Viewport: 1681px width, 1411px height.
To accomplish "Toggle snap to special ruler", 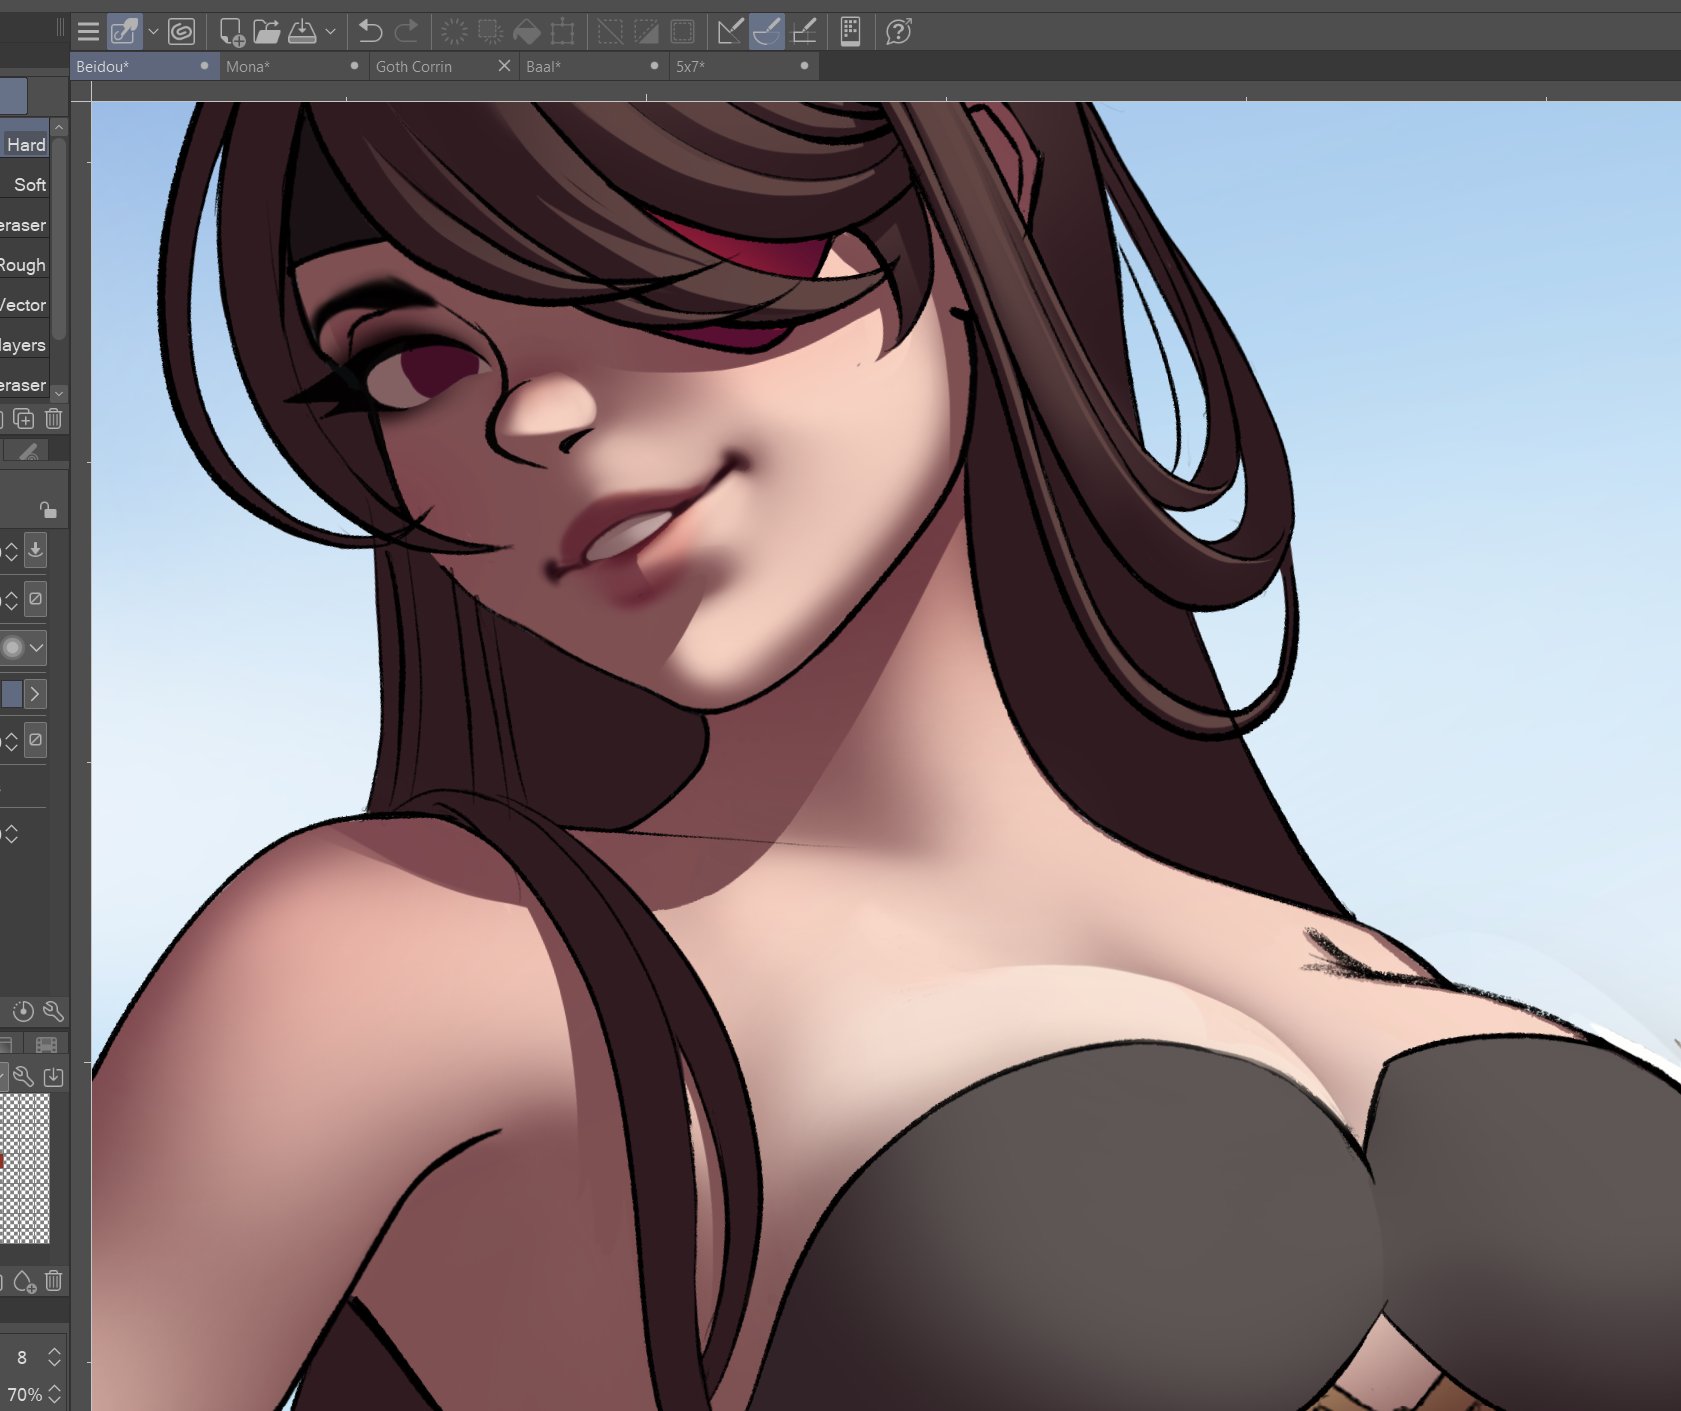I will pyautogui.click(x=765, y=31).
